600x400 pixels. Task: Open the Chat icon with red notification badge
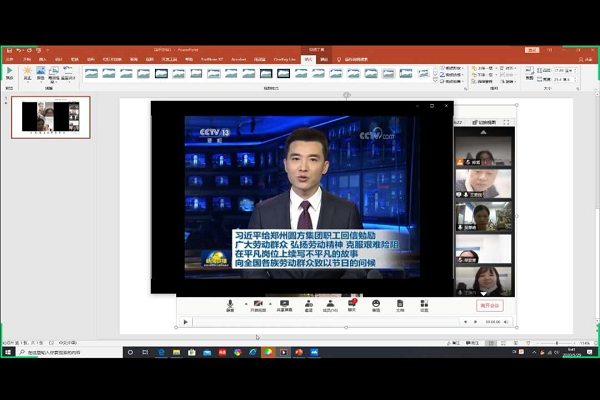[x=352, y=304]
